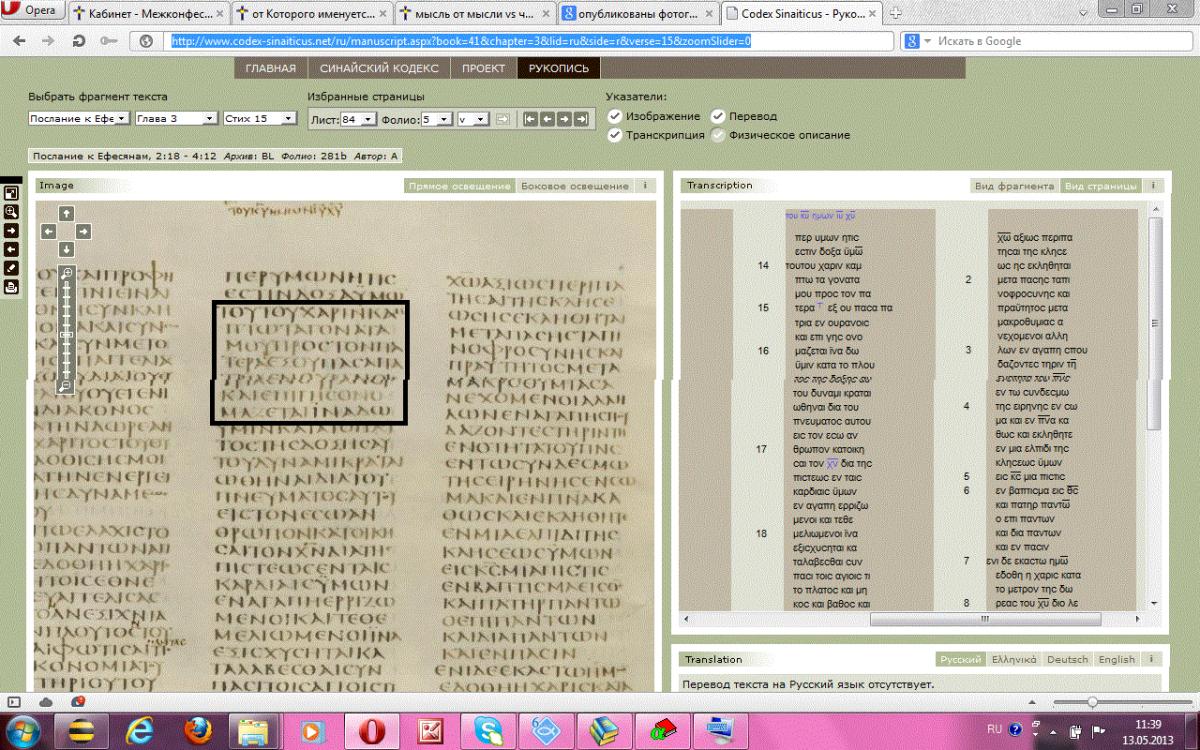Screen dimensions: 1200x750
Task: Open the 'Глава 3' chapter dropdown
Action: pyautogui.click(x=176, y=118)
